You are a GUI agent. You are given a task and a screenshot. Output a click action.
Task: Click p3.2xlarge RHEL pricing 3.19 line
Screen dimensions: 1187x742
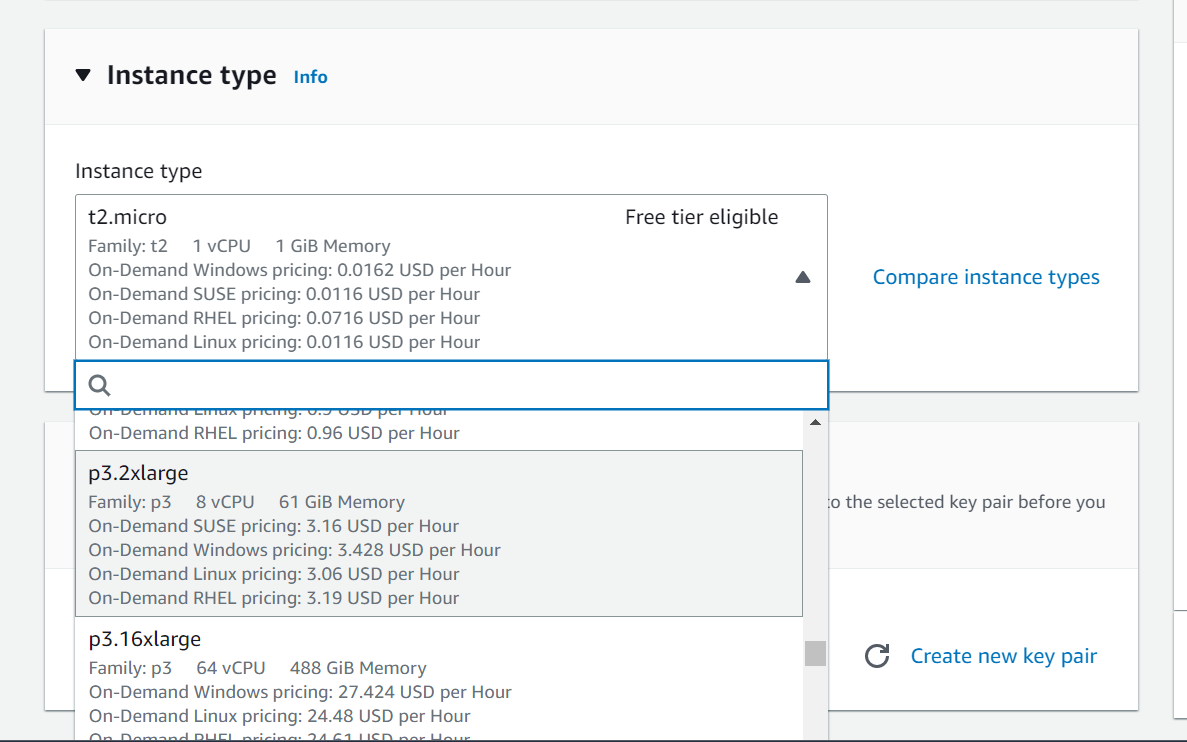pos(273,597)
